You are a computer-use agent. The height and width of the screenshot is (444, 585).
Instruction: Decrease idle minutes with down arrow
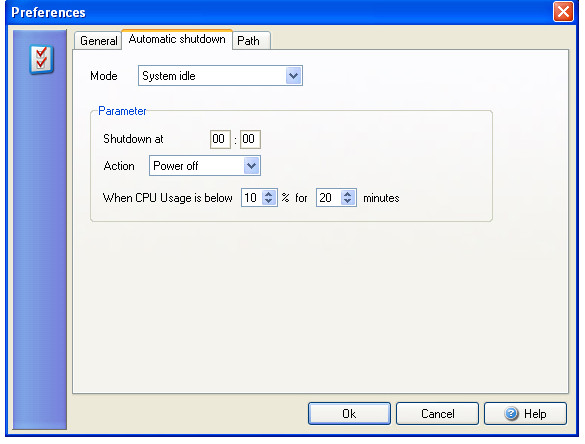[x=348, y=202]
